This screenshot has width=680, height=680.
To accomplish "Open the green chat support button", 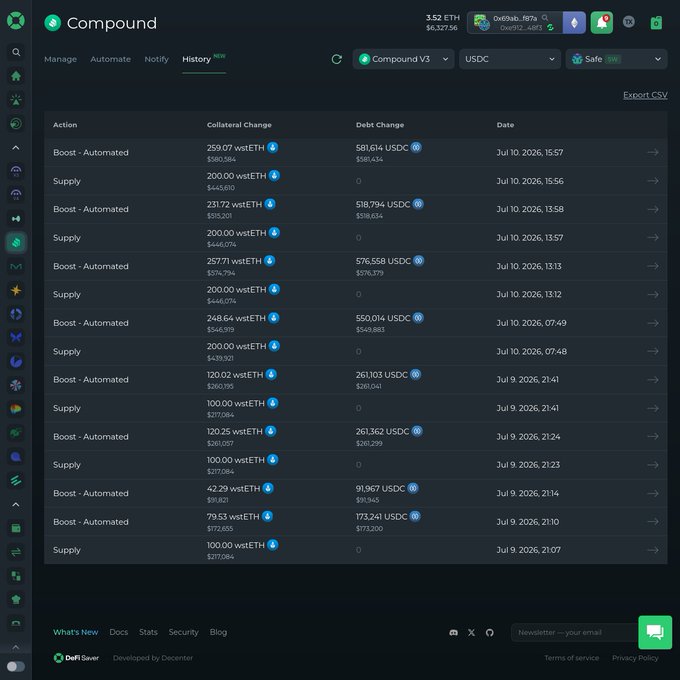I will pyautogui.click(x=655, y=632).
